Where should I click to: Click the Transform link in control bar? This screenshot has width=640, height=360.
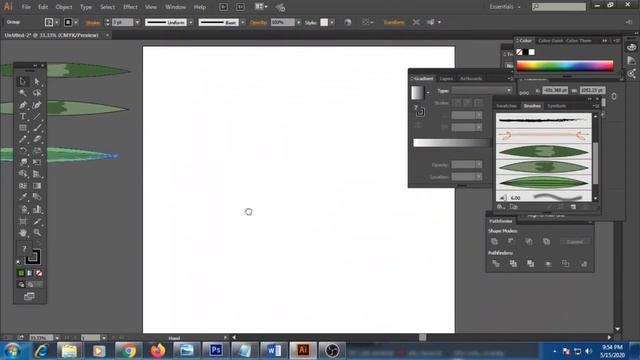click(x=393, y=22)
